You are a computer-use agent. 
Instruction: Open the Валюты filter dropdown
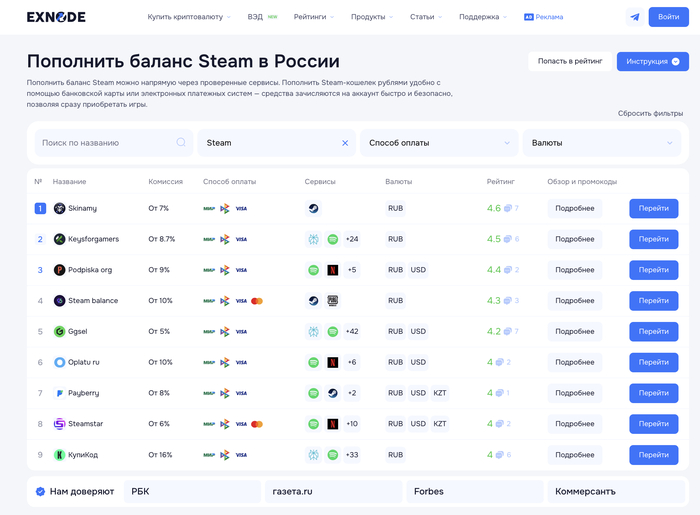[x=600, y=143]
